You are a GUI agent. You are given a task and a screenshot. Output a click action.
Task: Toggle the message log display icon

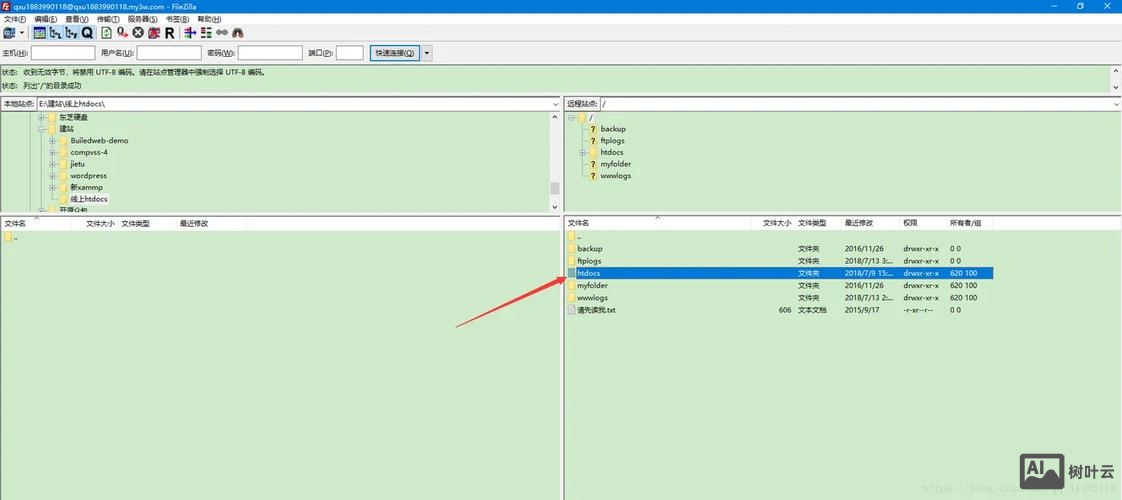(x=39, y=33)
